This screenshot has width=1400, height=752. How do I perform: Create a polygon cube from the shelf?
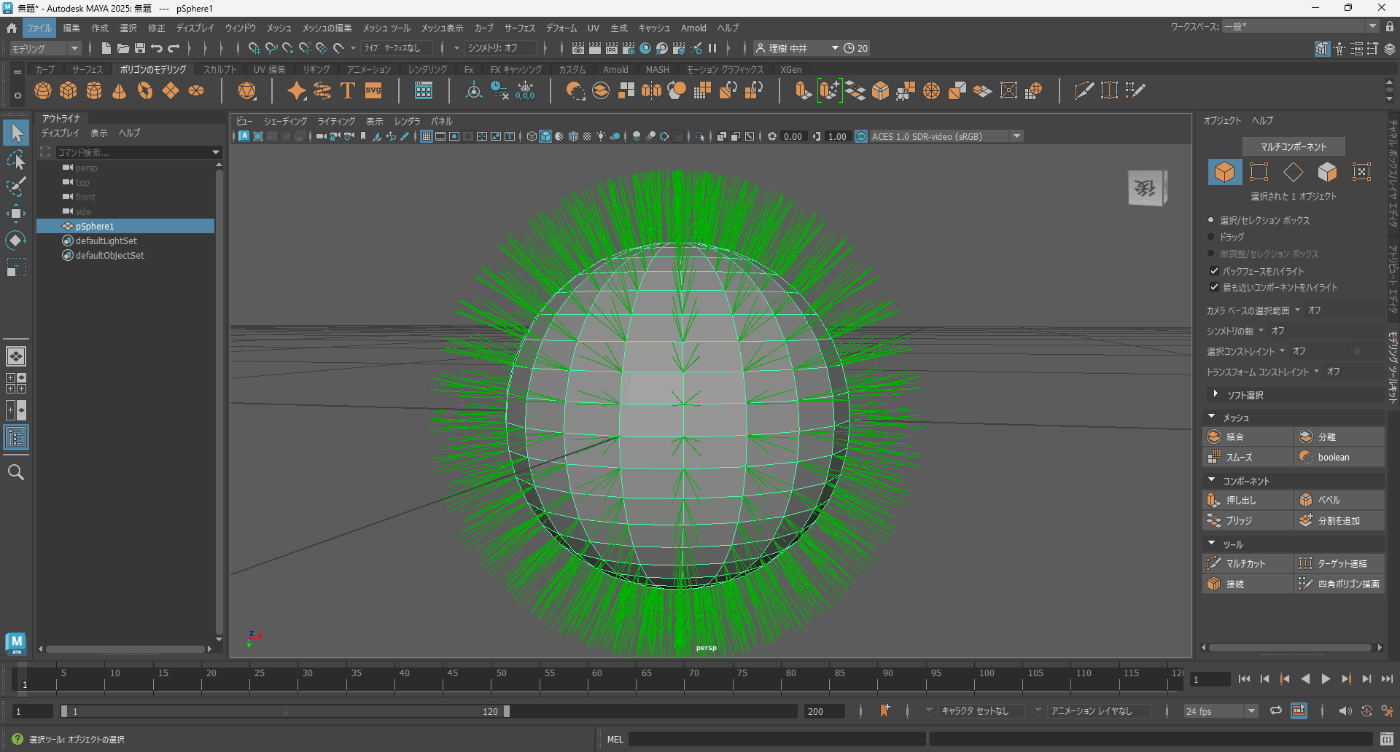click(x=68, y=91)
